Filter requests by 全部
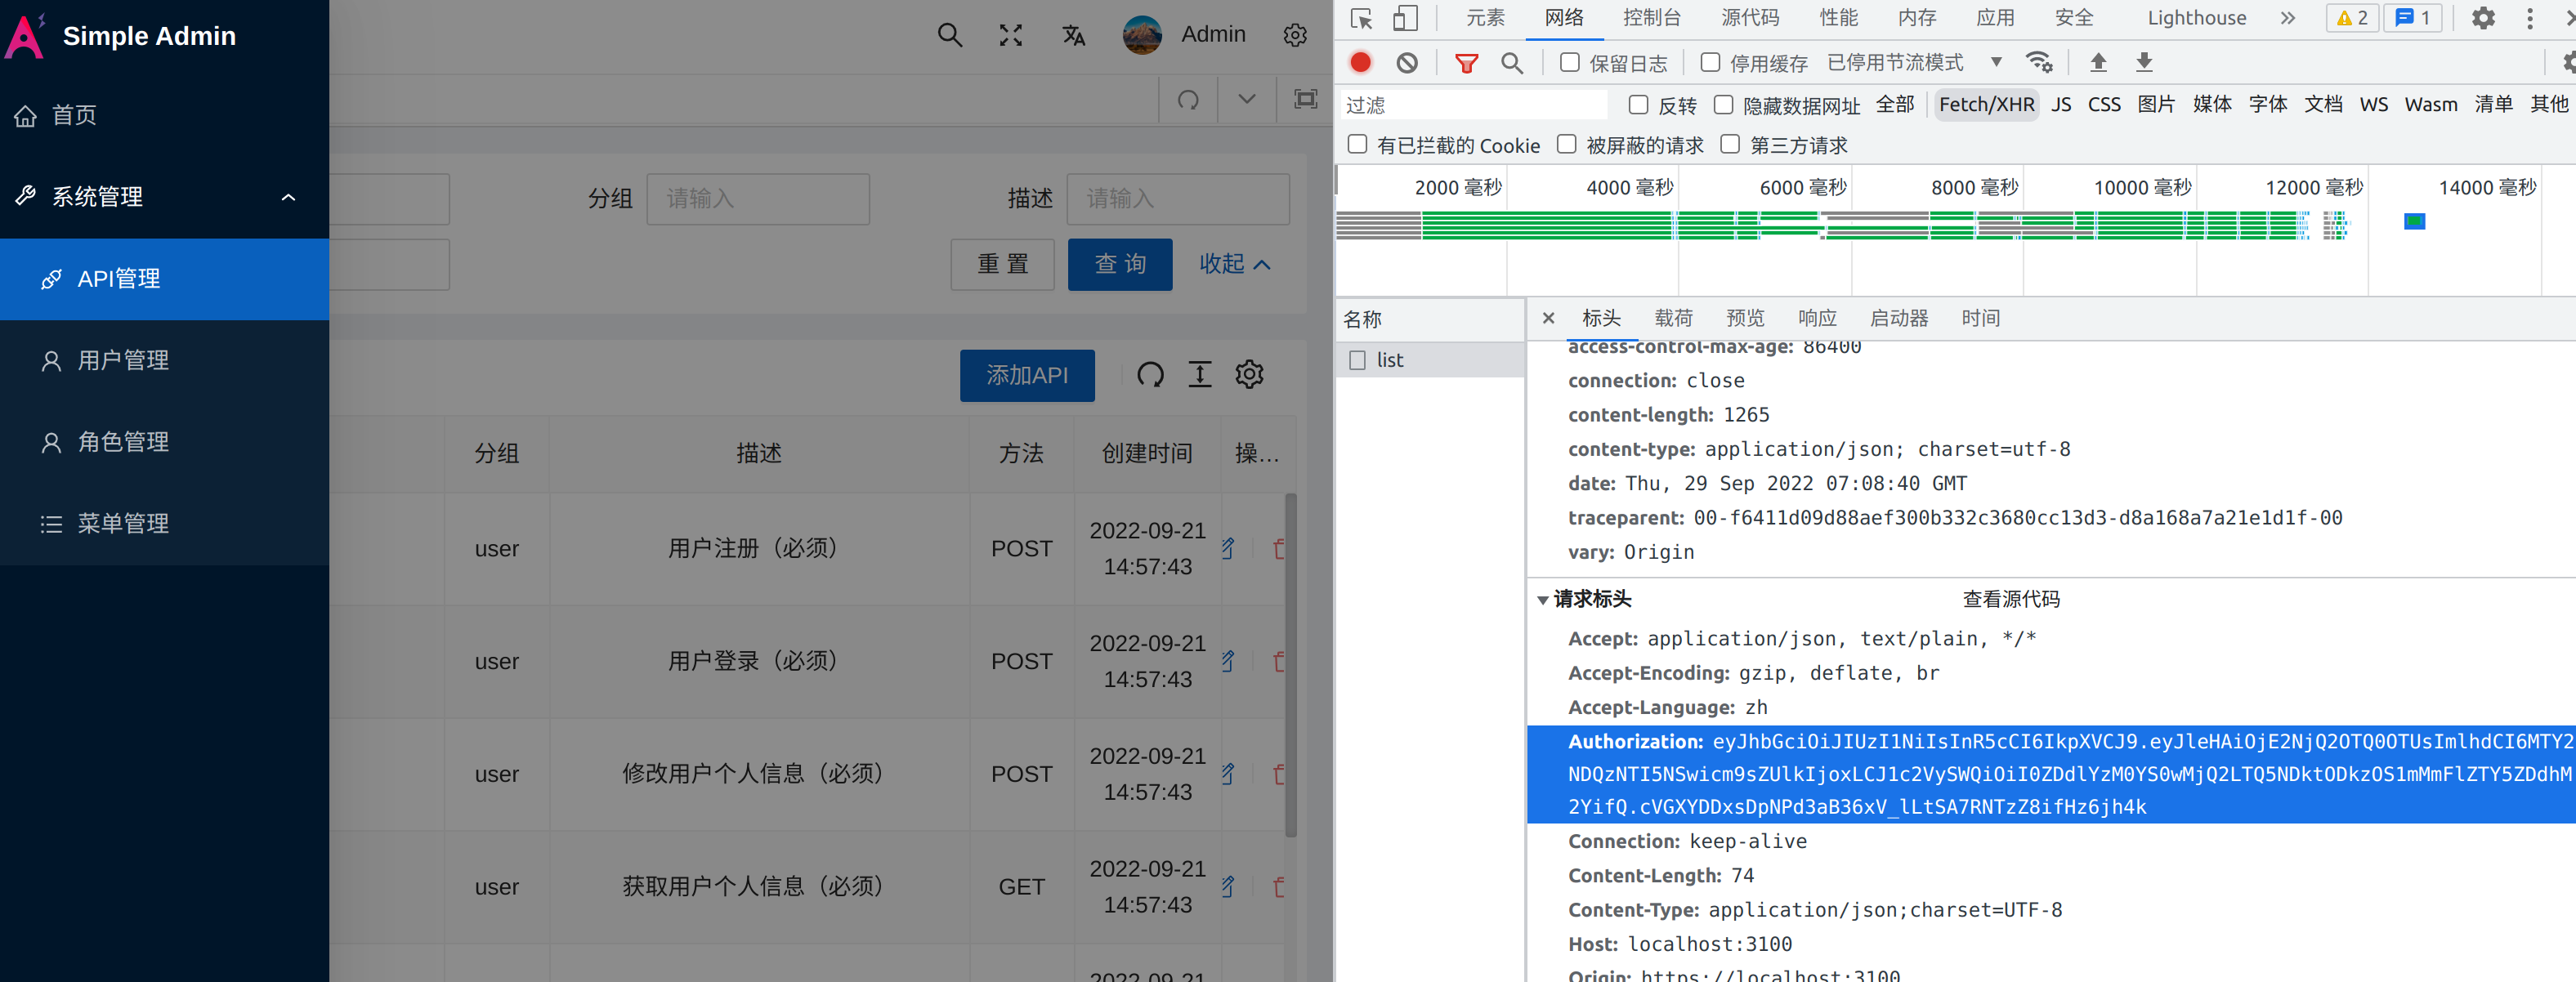This screenshot has width=2576, height=982. [1895, 104]
